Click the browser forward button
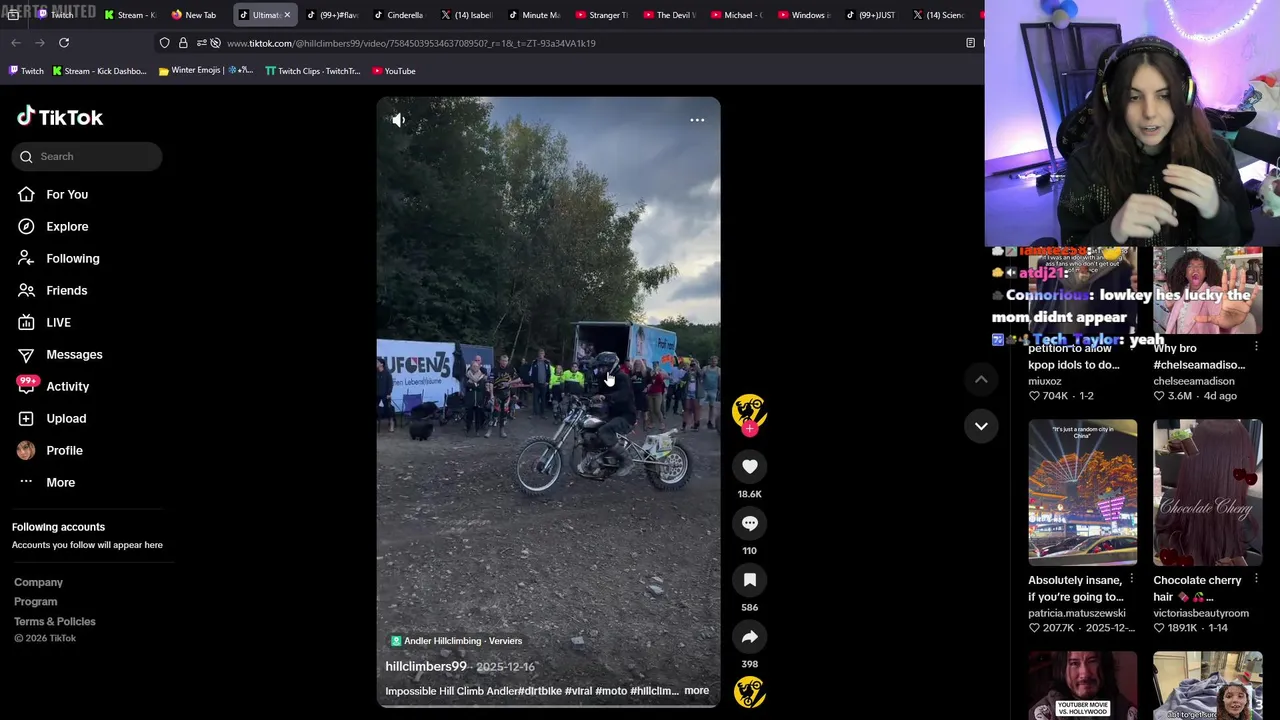 40,43
